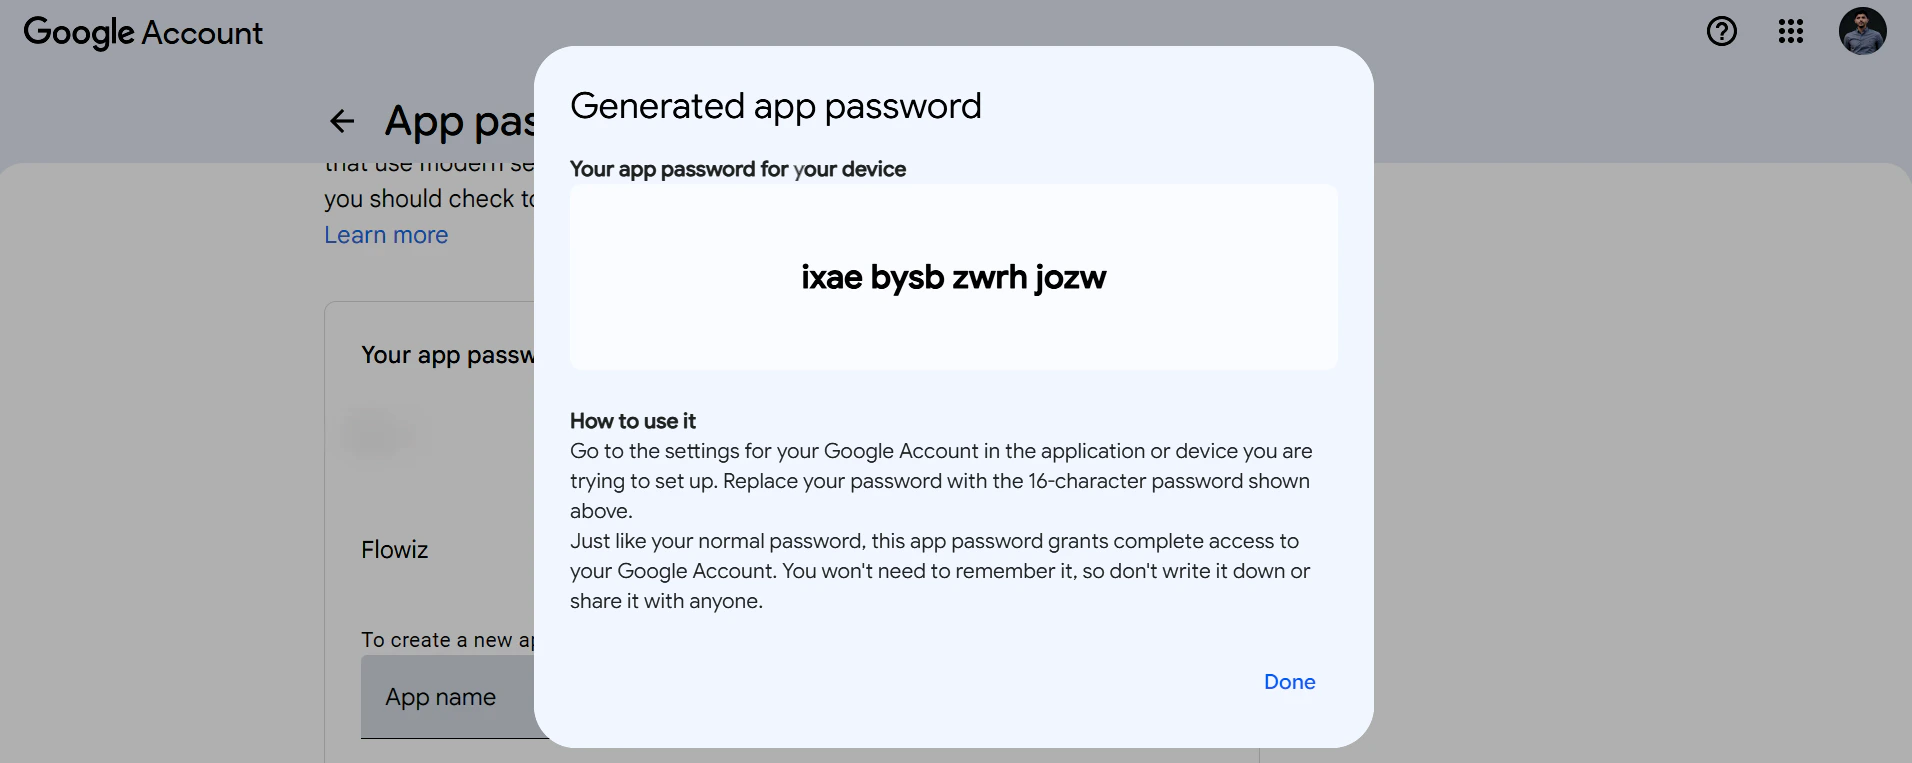
Task: Click the How to use it heading
Action: coord(632,421)
